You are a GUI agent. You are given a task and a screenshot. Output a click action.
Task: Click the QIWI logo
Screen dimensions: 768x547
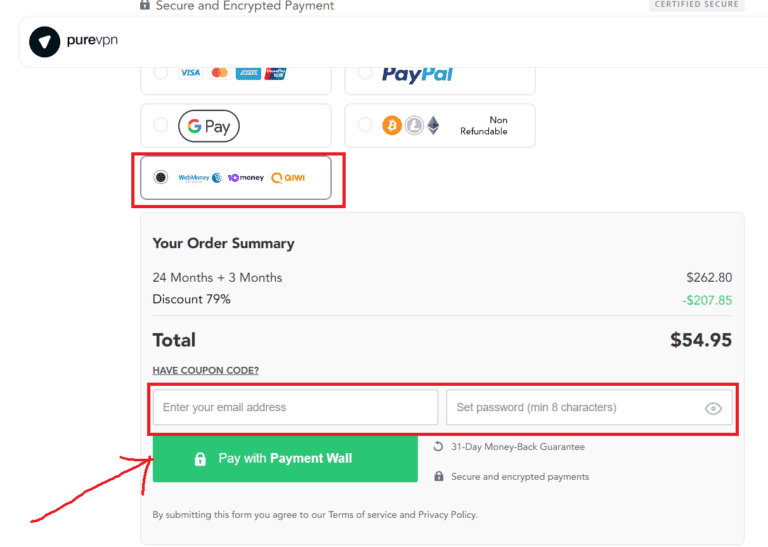point(288,178)
